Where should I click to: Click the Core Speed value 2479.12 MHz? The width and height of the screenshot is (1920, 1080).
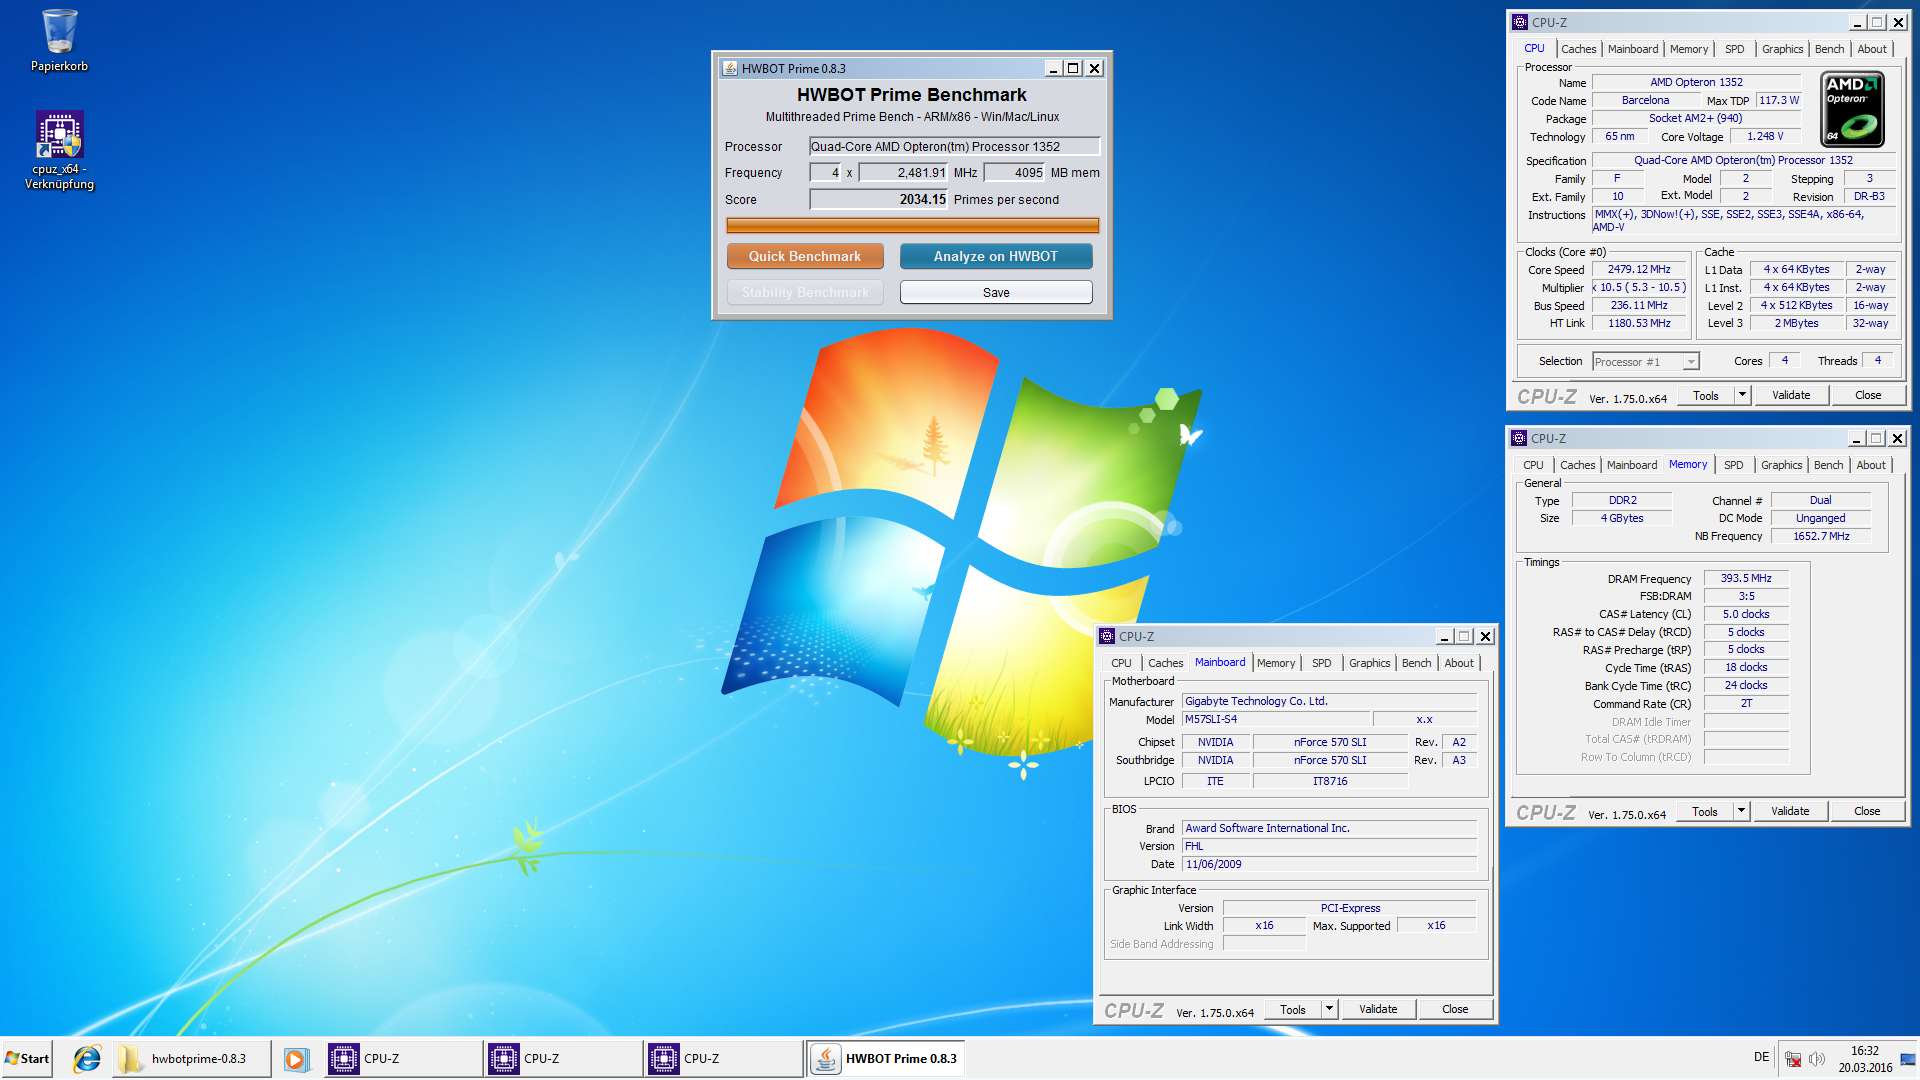1639,270
